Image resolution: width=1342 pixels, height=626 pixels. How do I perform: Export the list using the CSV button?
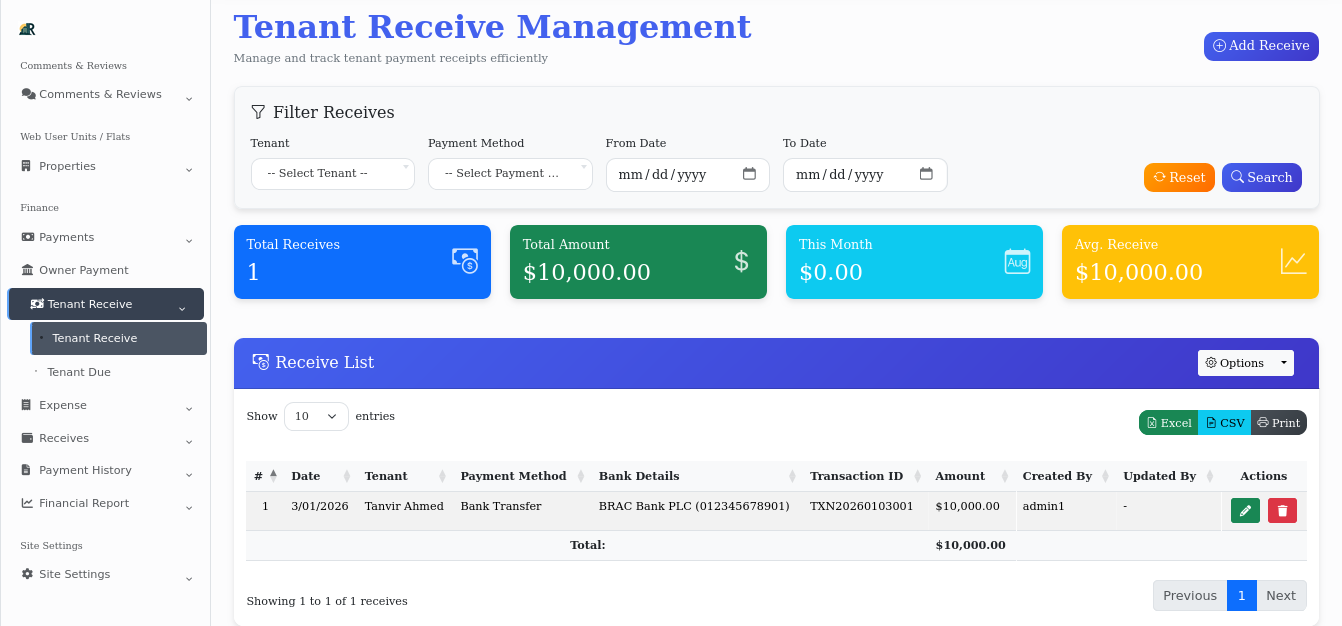[1224, 422]
